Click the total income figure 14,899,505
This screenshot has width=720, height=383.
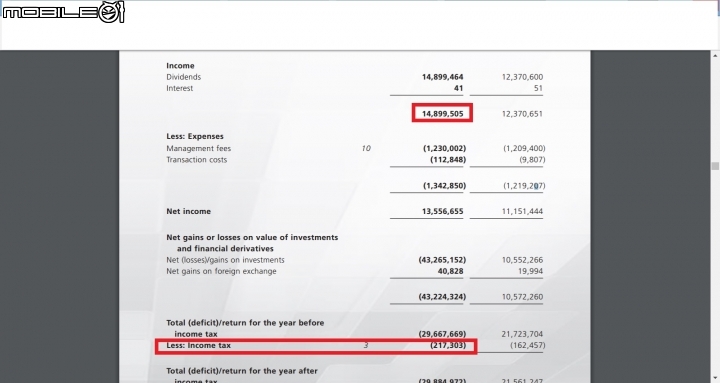point(443,113)
